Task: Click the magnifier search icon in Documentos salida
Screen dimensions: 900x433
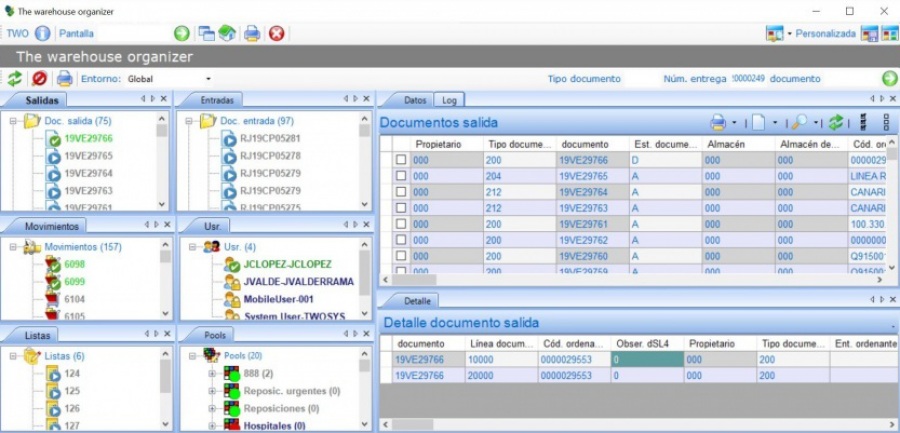Action: [x=799, y=122]
